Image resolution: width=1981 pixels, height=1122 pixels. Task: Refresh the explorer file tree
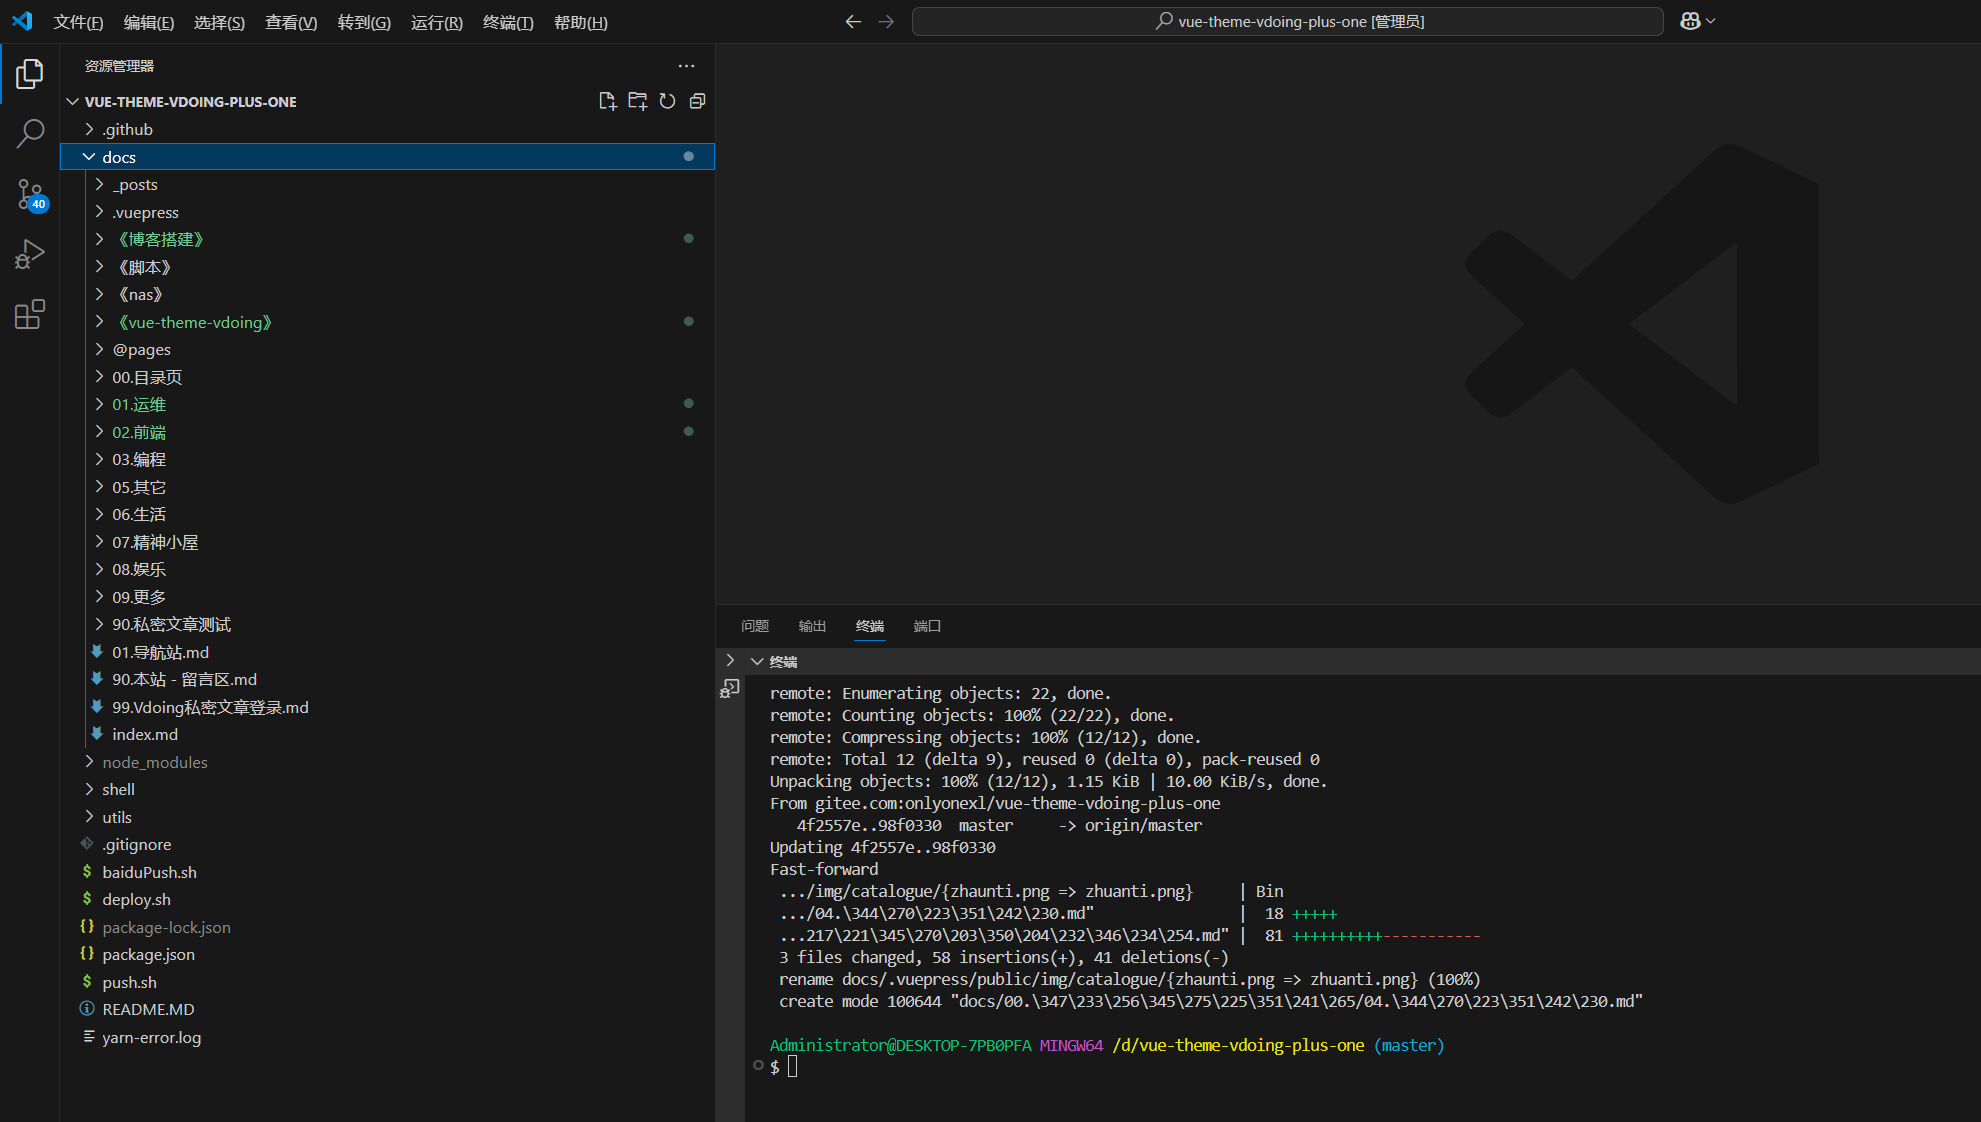[x=667, y=101]
